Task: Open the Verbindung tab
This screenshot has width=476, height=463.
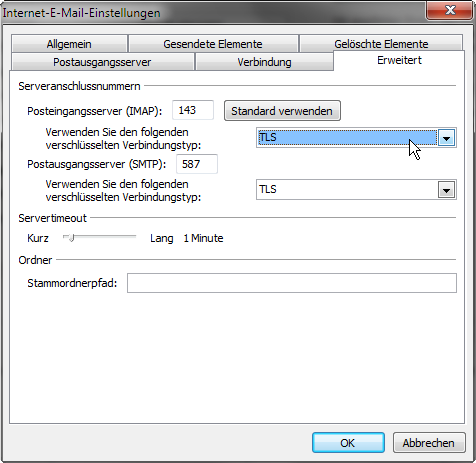Action: [264, 62]
